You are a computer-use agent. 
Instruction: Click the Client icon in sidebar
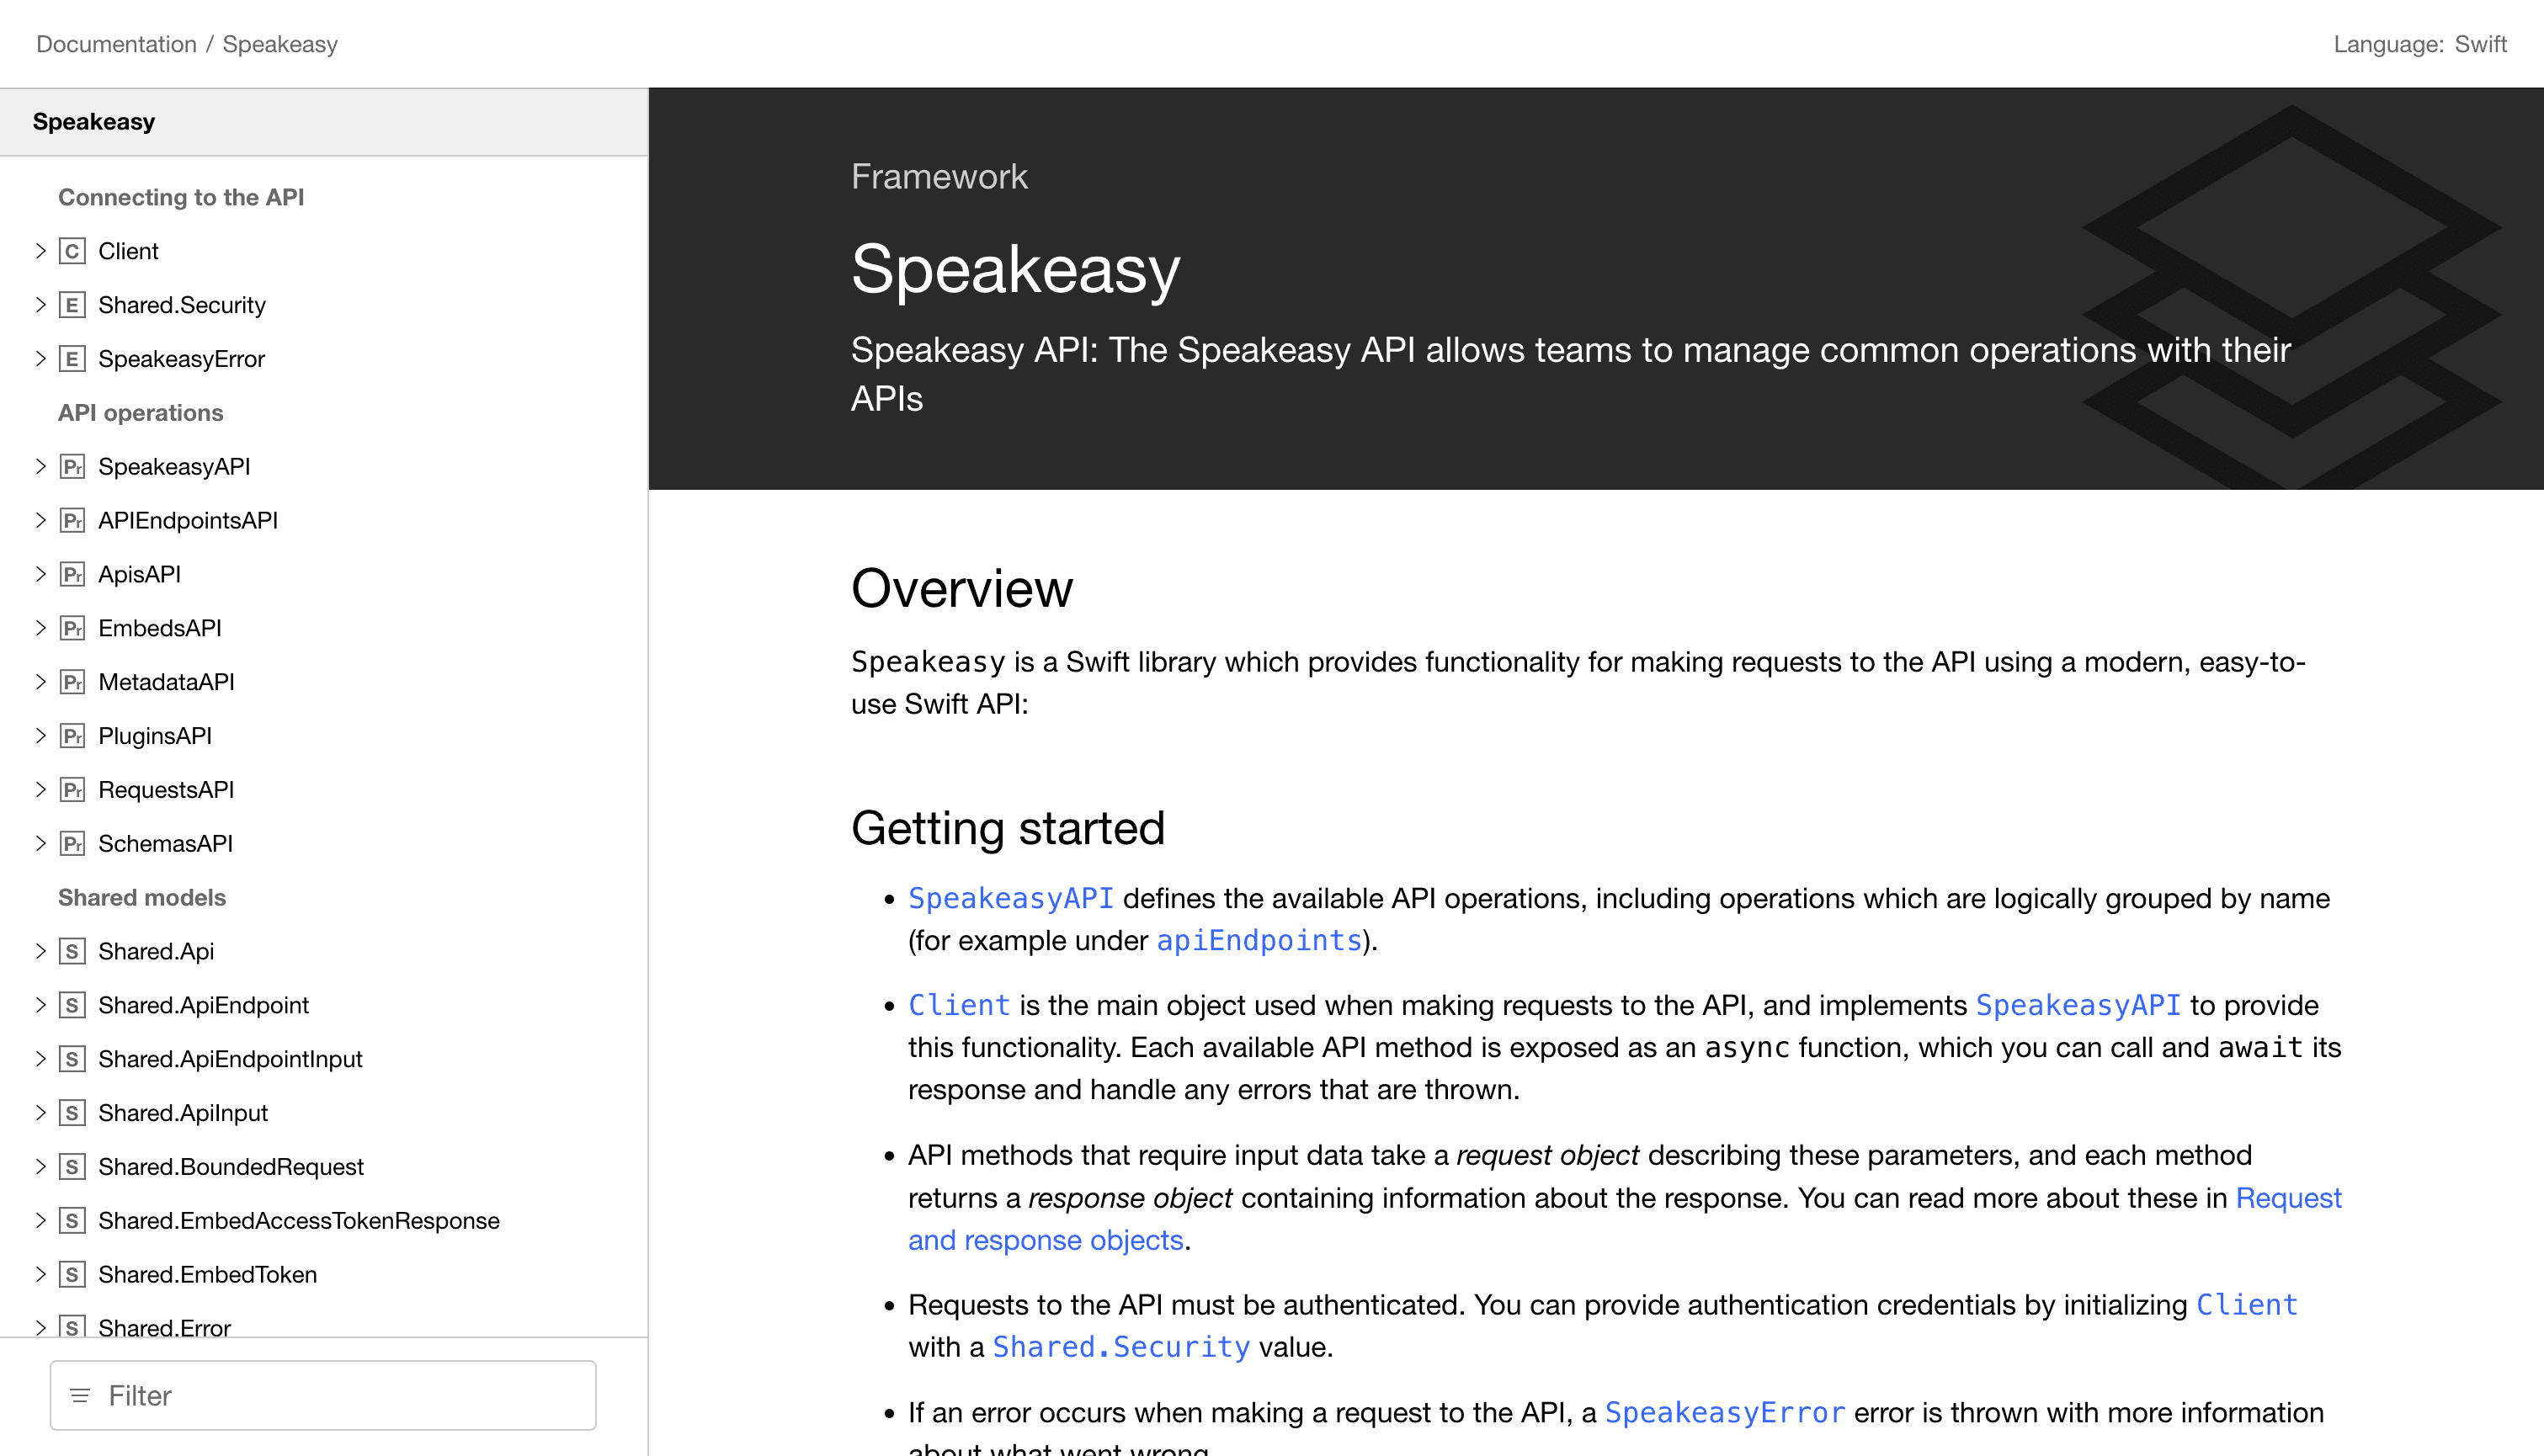point(72,252)
